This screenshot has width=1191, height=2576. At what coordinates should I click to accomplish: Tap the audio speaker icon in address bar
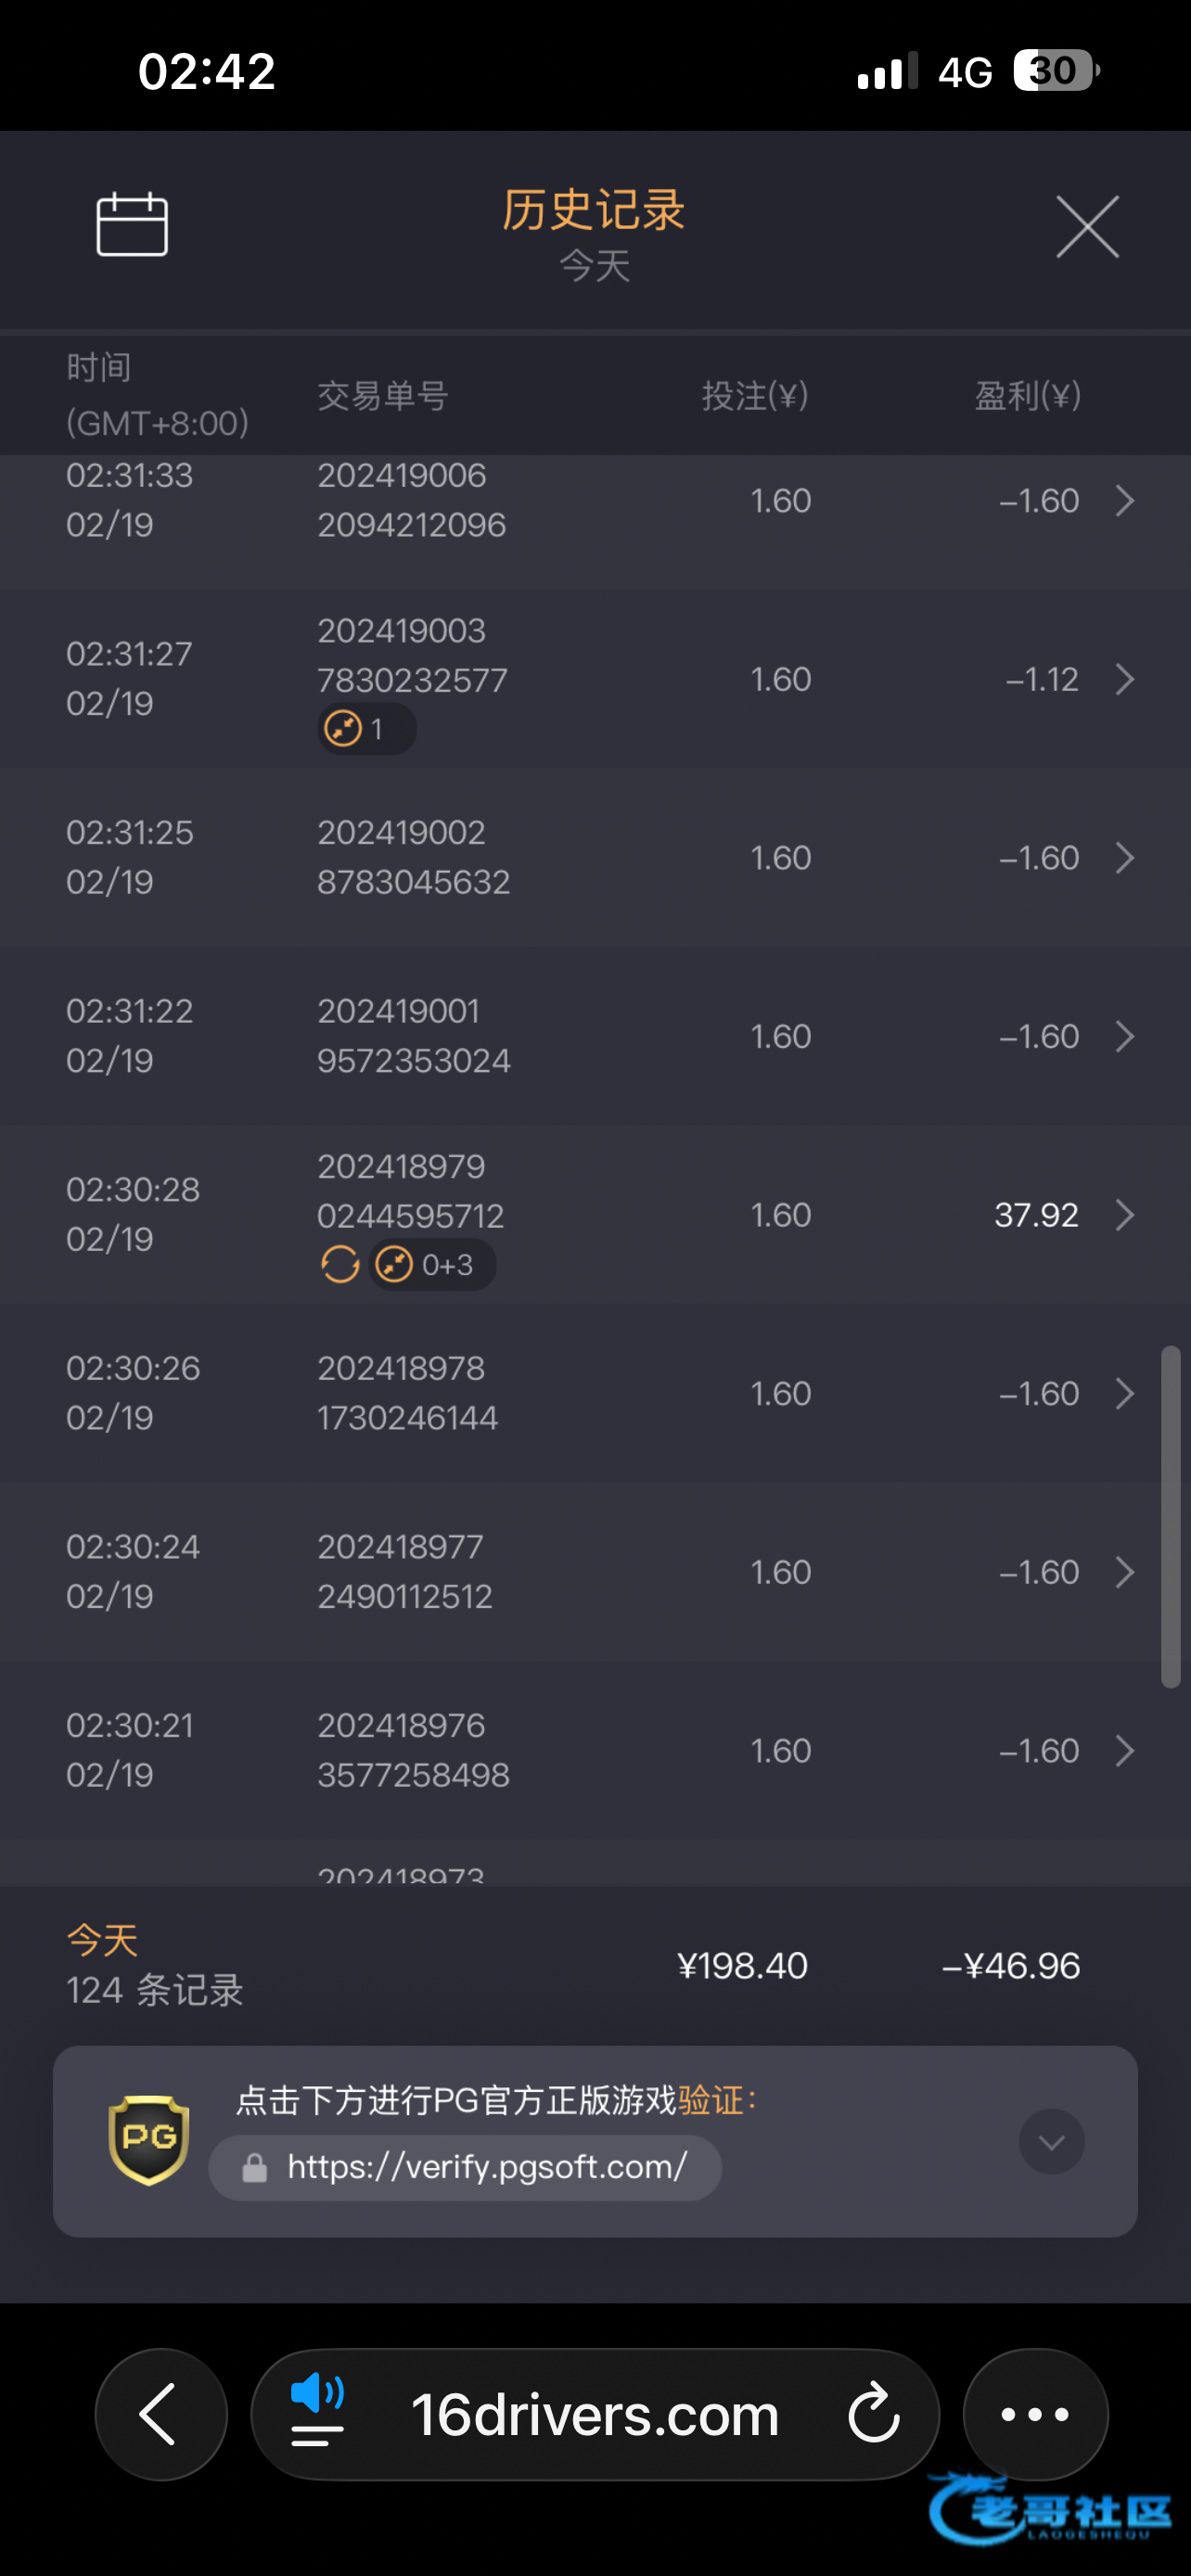click(x=317, y=2412)
